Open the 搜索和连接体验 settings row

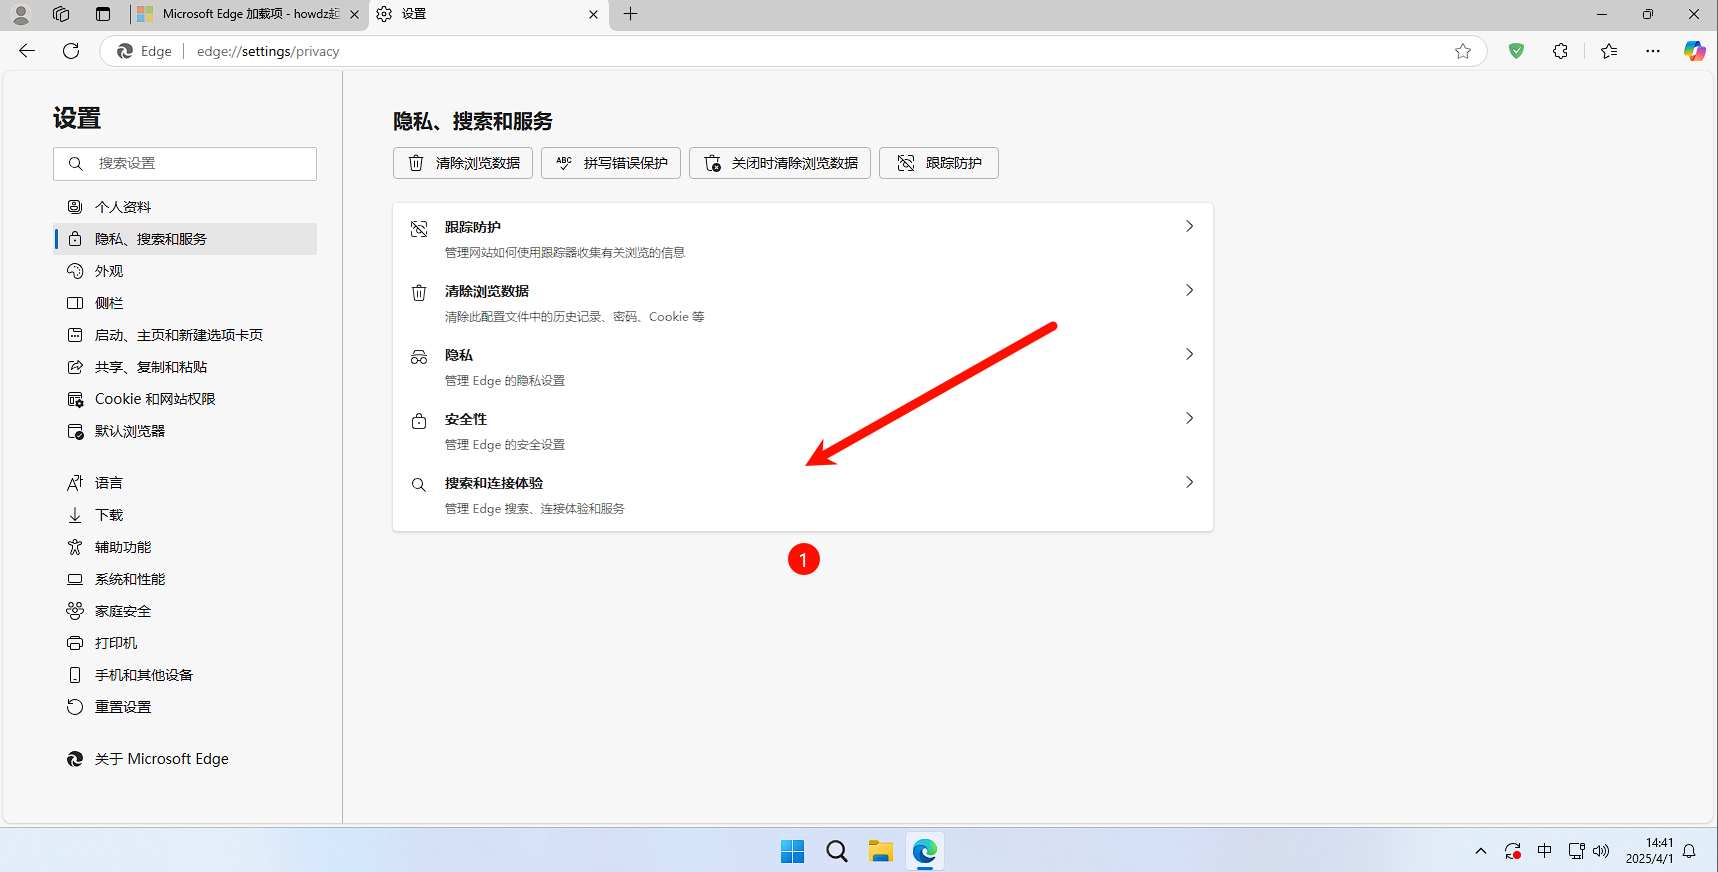pyautogui.click(x=803, y=495)
